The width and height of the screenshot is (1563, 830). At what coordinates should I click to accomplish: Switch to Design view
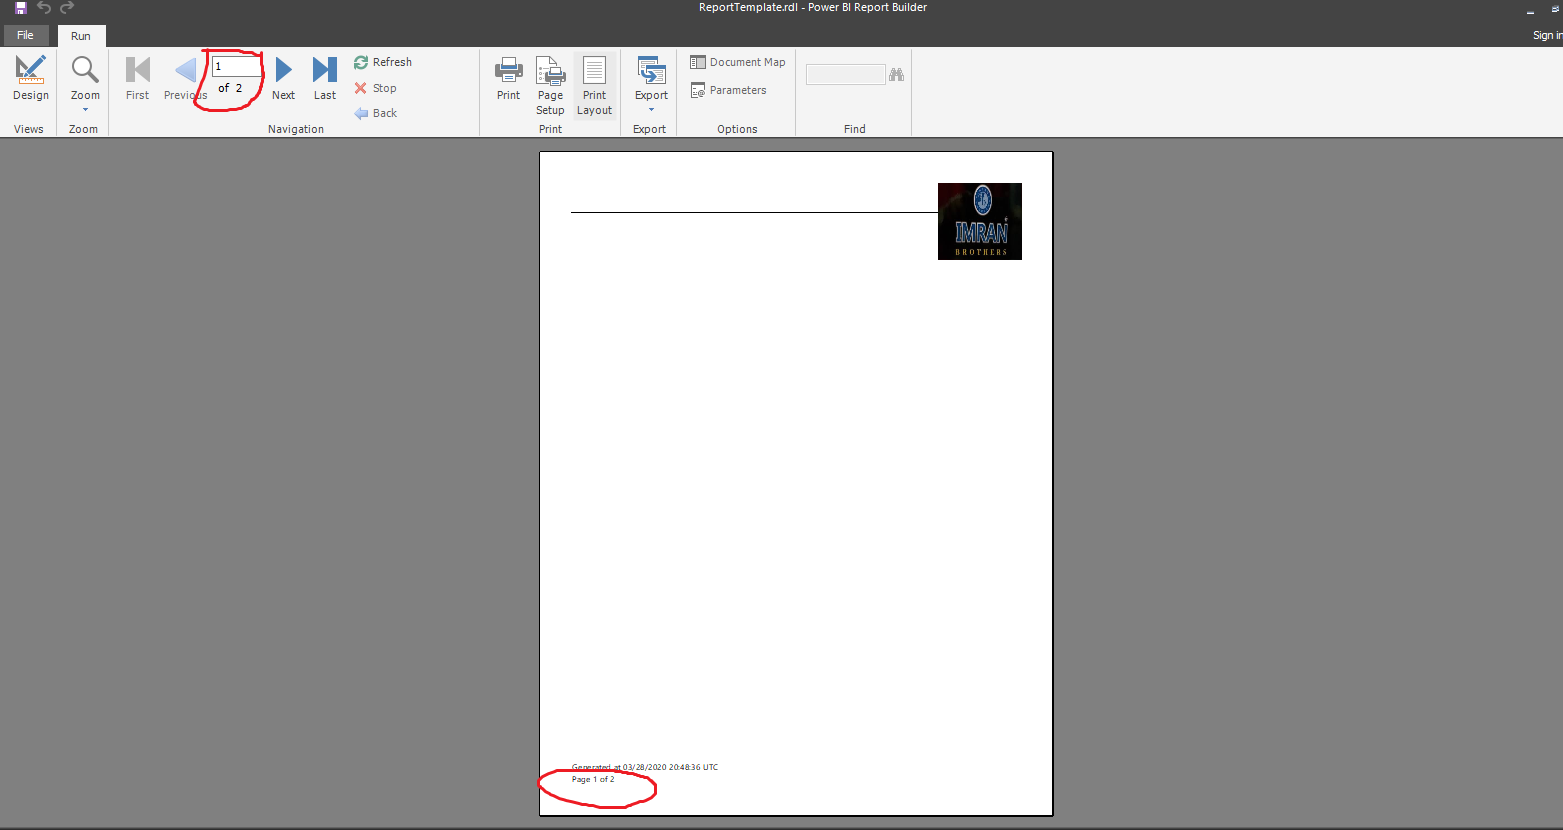[30, 79]
